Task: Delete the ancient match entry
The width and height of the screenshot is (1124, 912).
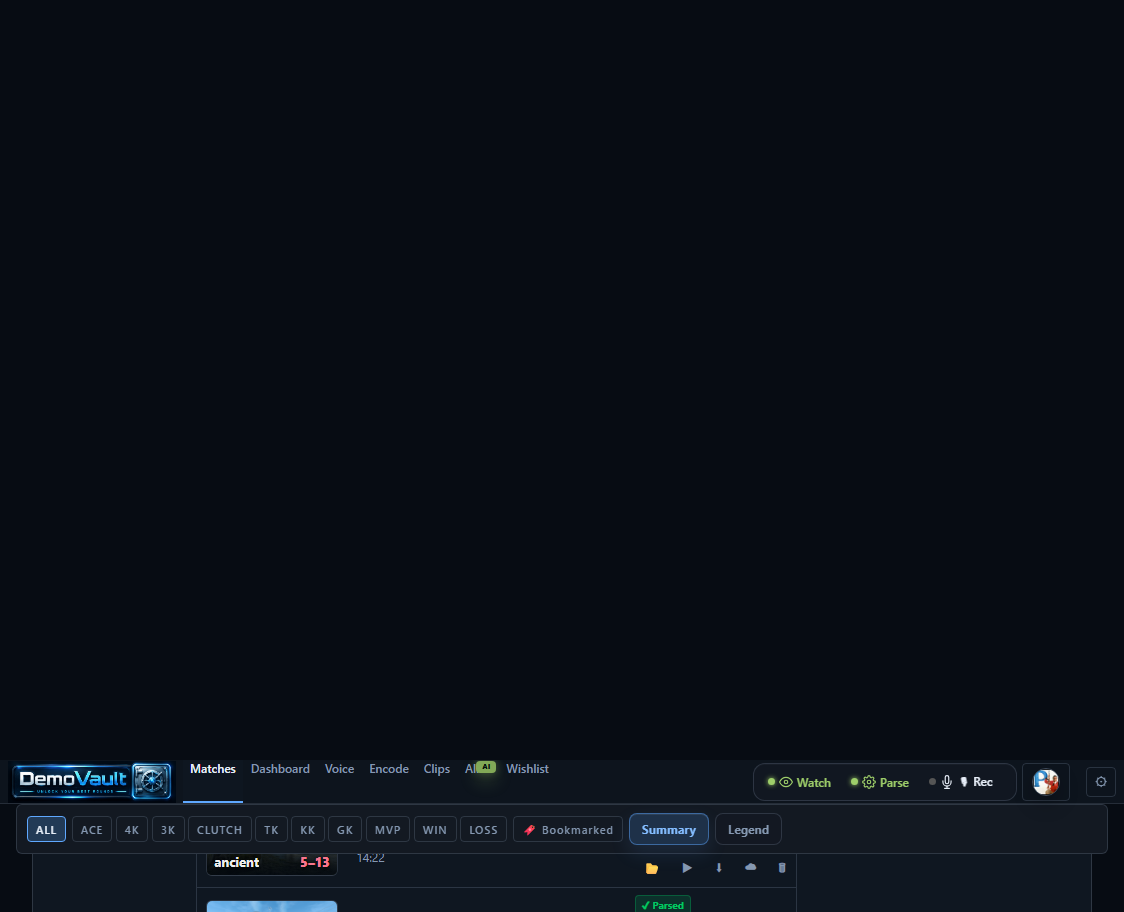Action: click(x=782, y=868)
